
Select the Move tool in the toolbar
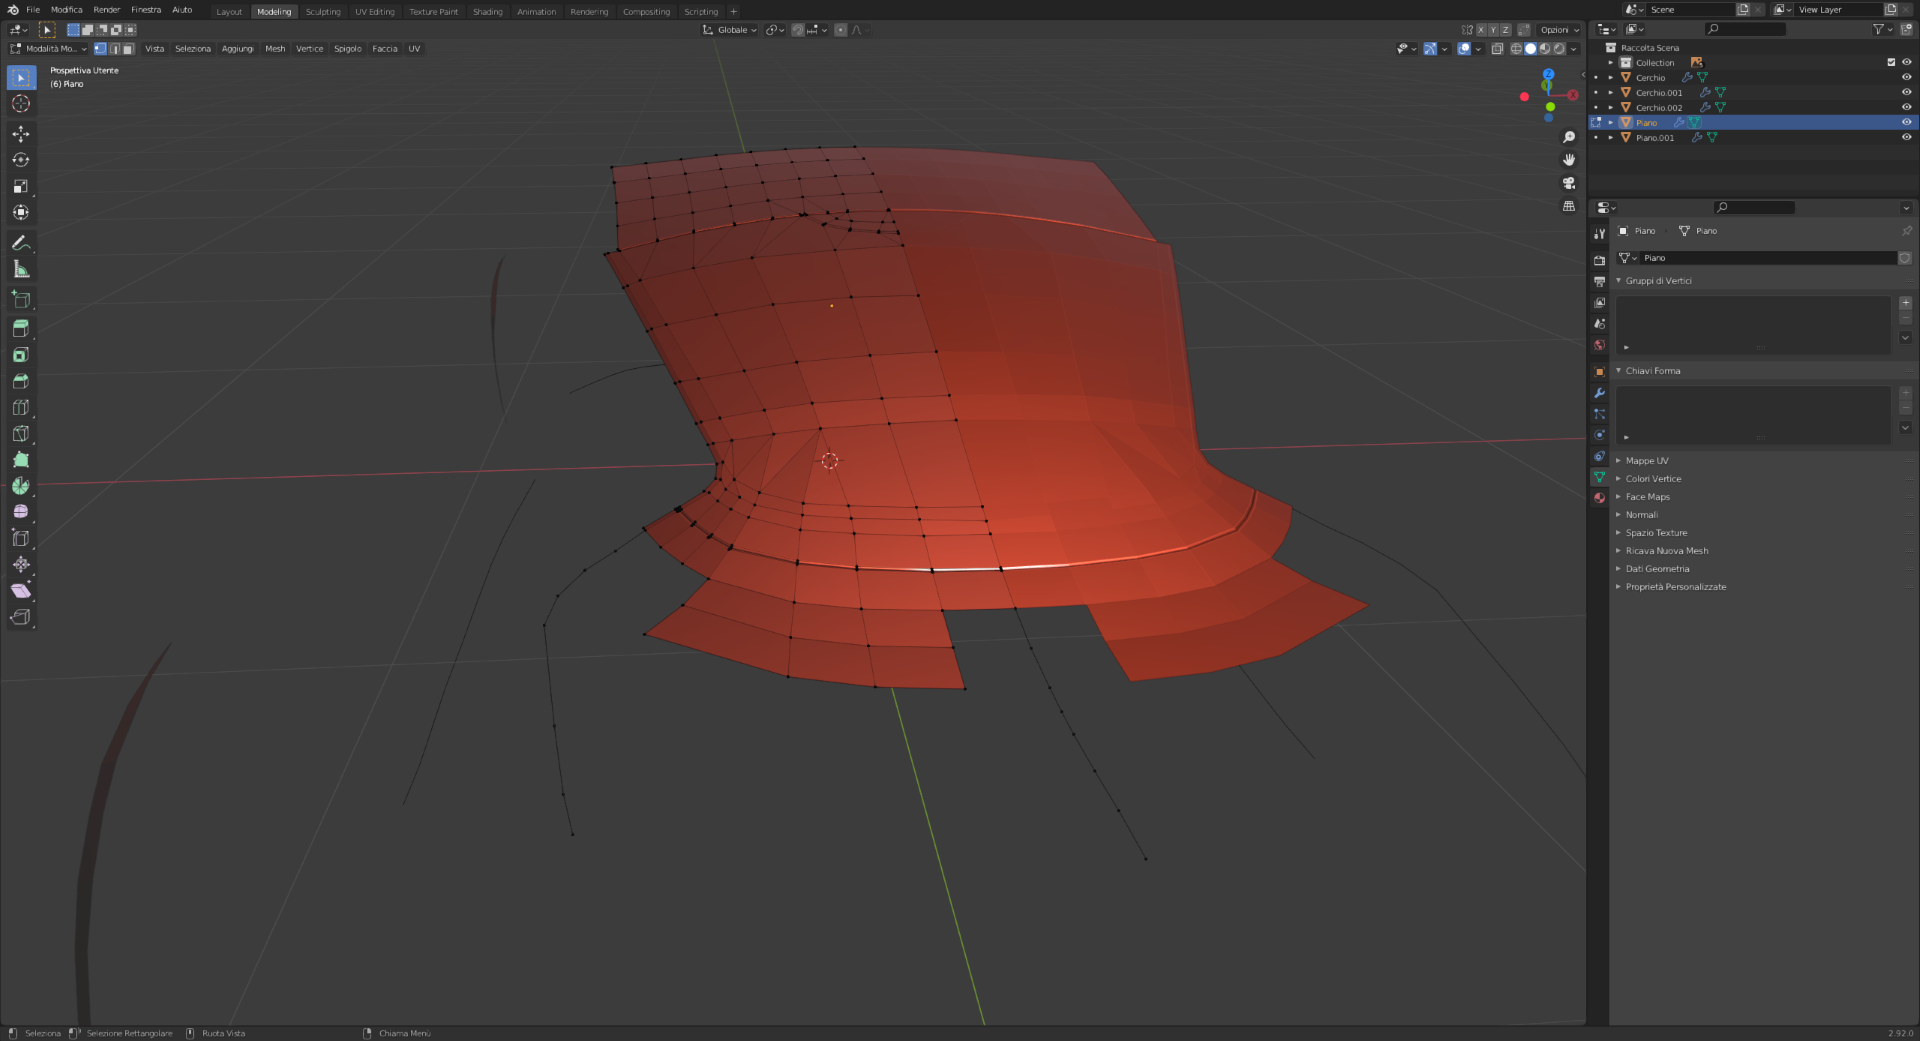[x=21, y=134]
